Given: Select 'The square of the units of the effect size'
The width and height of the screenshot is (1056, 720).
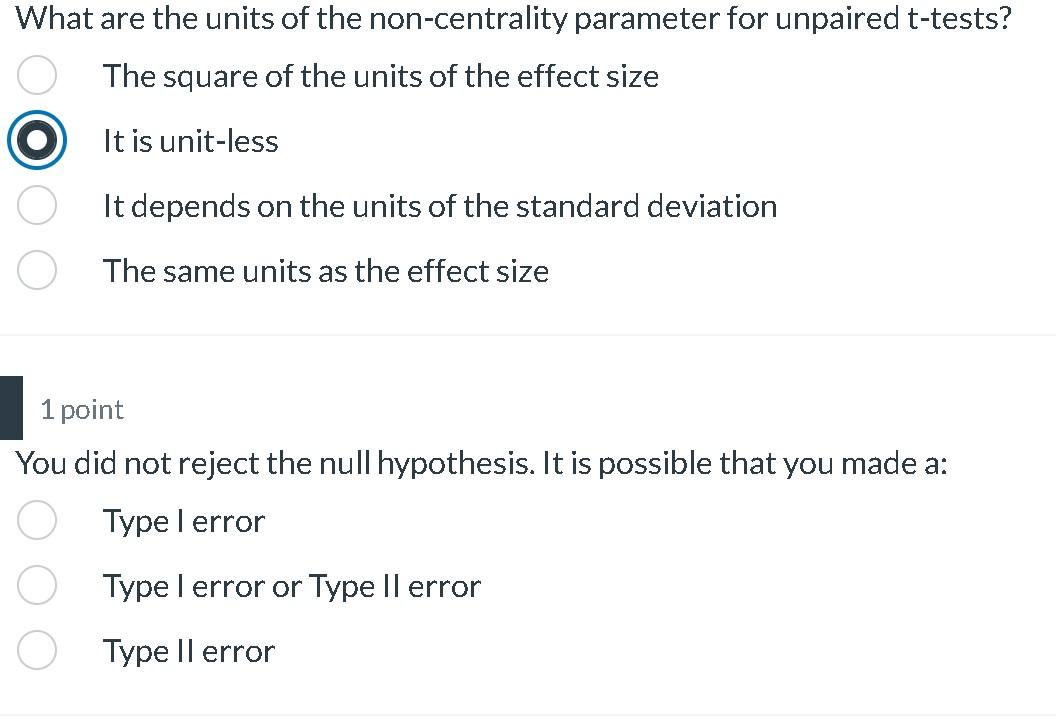Looking at the screenshot, I should pyautogui.click(x=37, y=75).
